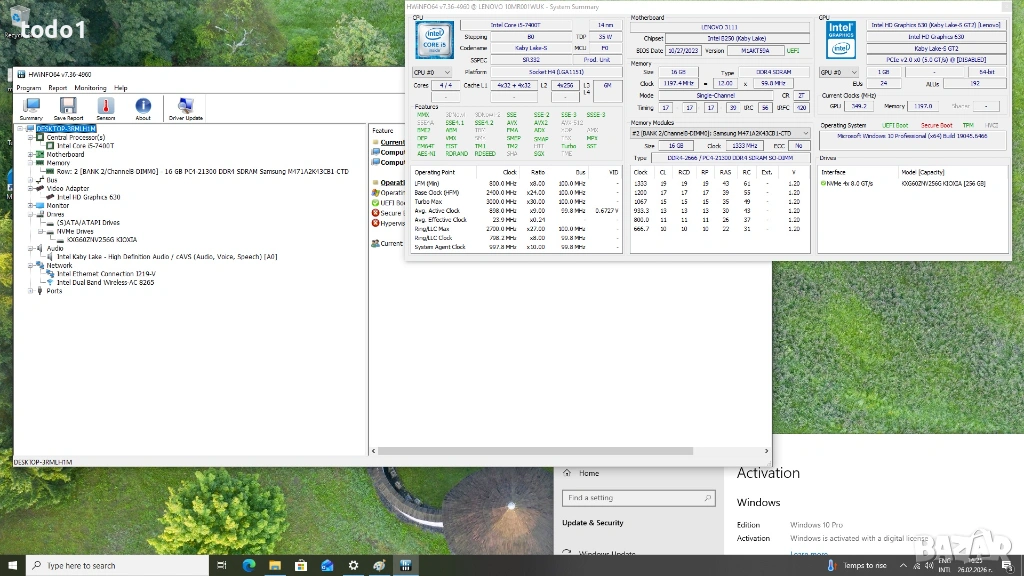Click the Windows Start button
Screen dimensions: 1024x576
click(12, 565)
